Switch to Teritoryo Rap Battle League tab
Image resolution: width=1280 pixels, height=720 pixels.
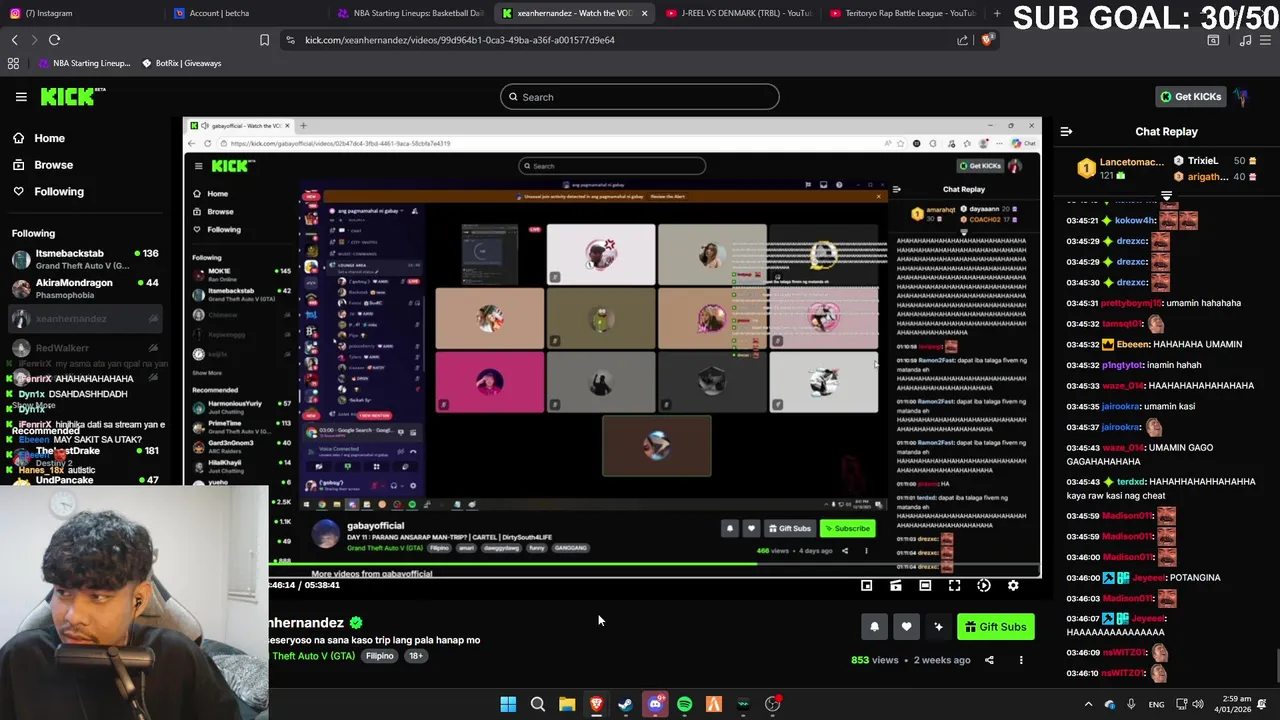[905, 13]
